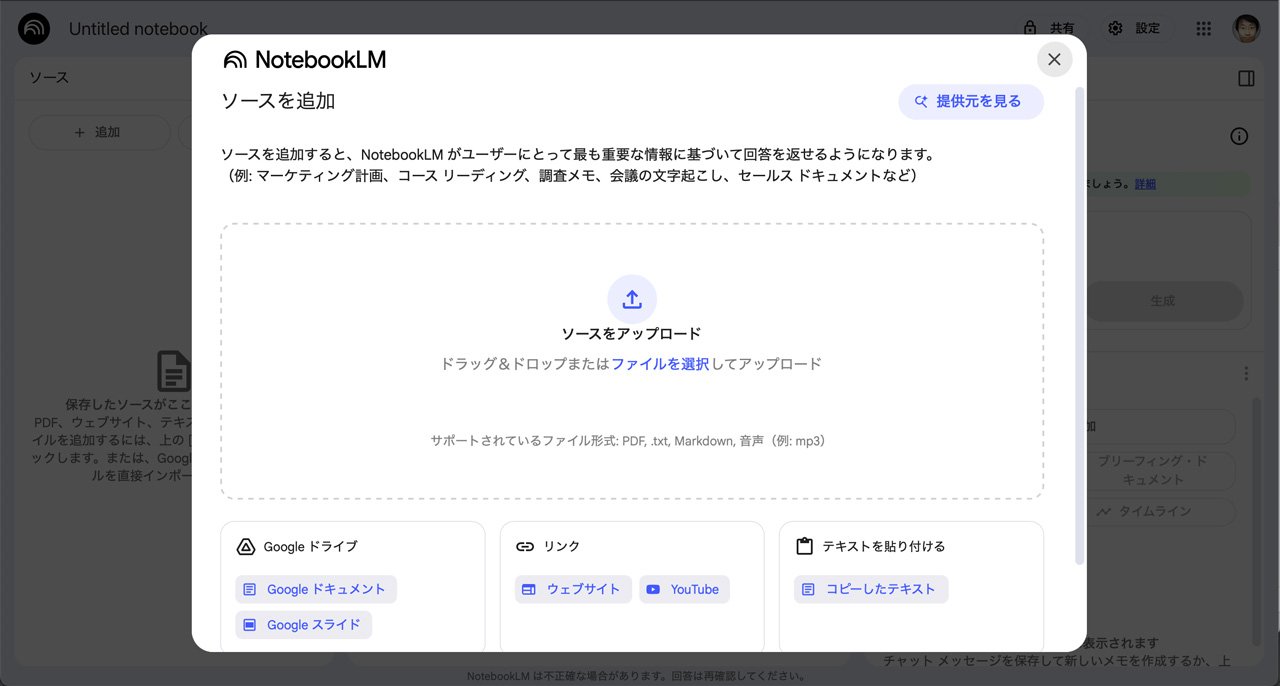Select コピーしたテキスト chip
This screenshot has height=686, width=1280.
(x=871, y=589)
